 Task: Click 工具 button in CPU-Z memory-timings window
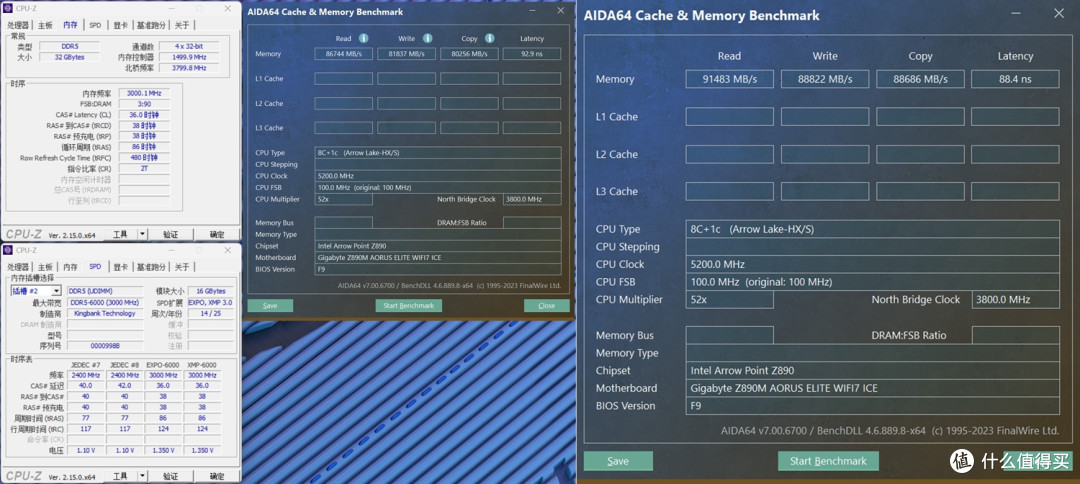pyautogui.click(x=120, y=234)
